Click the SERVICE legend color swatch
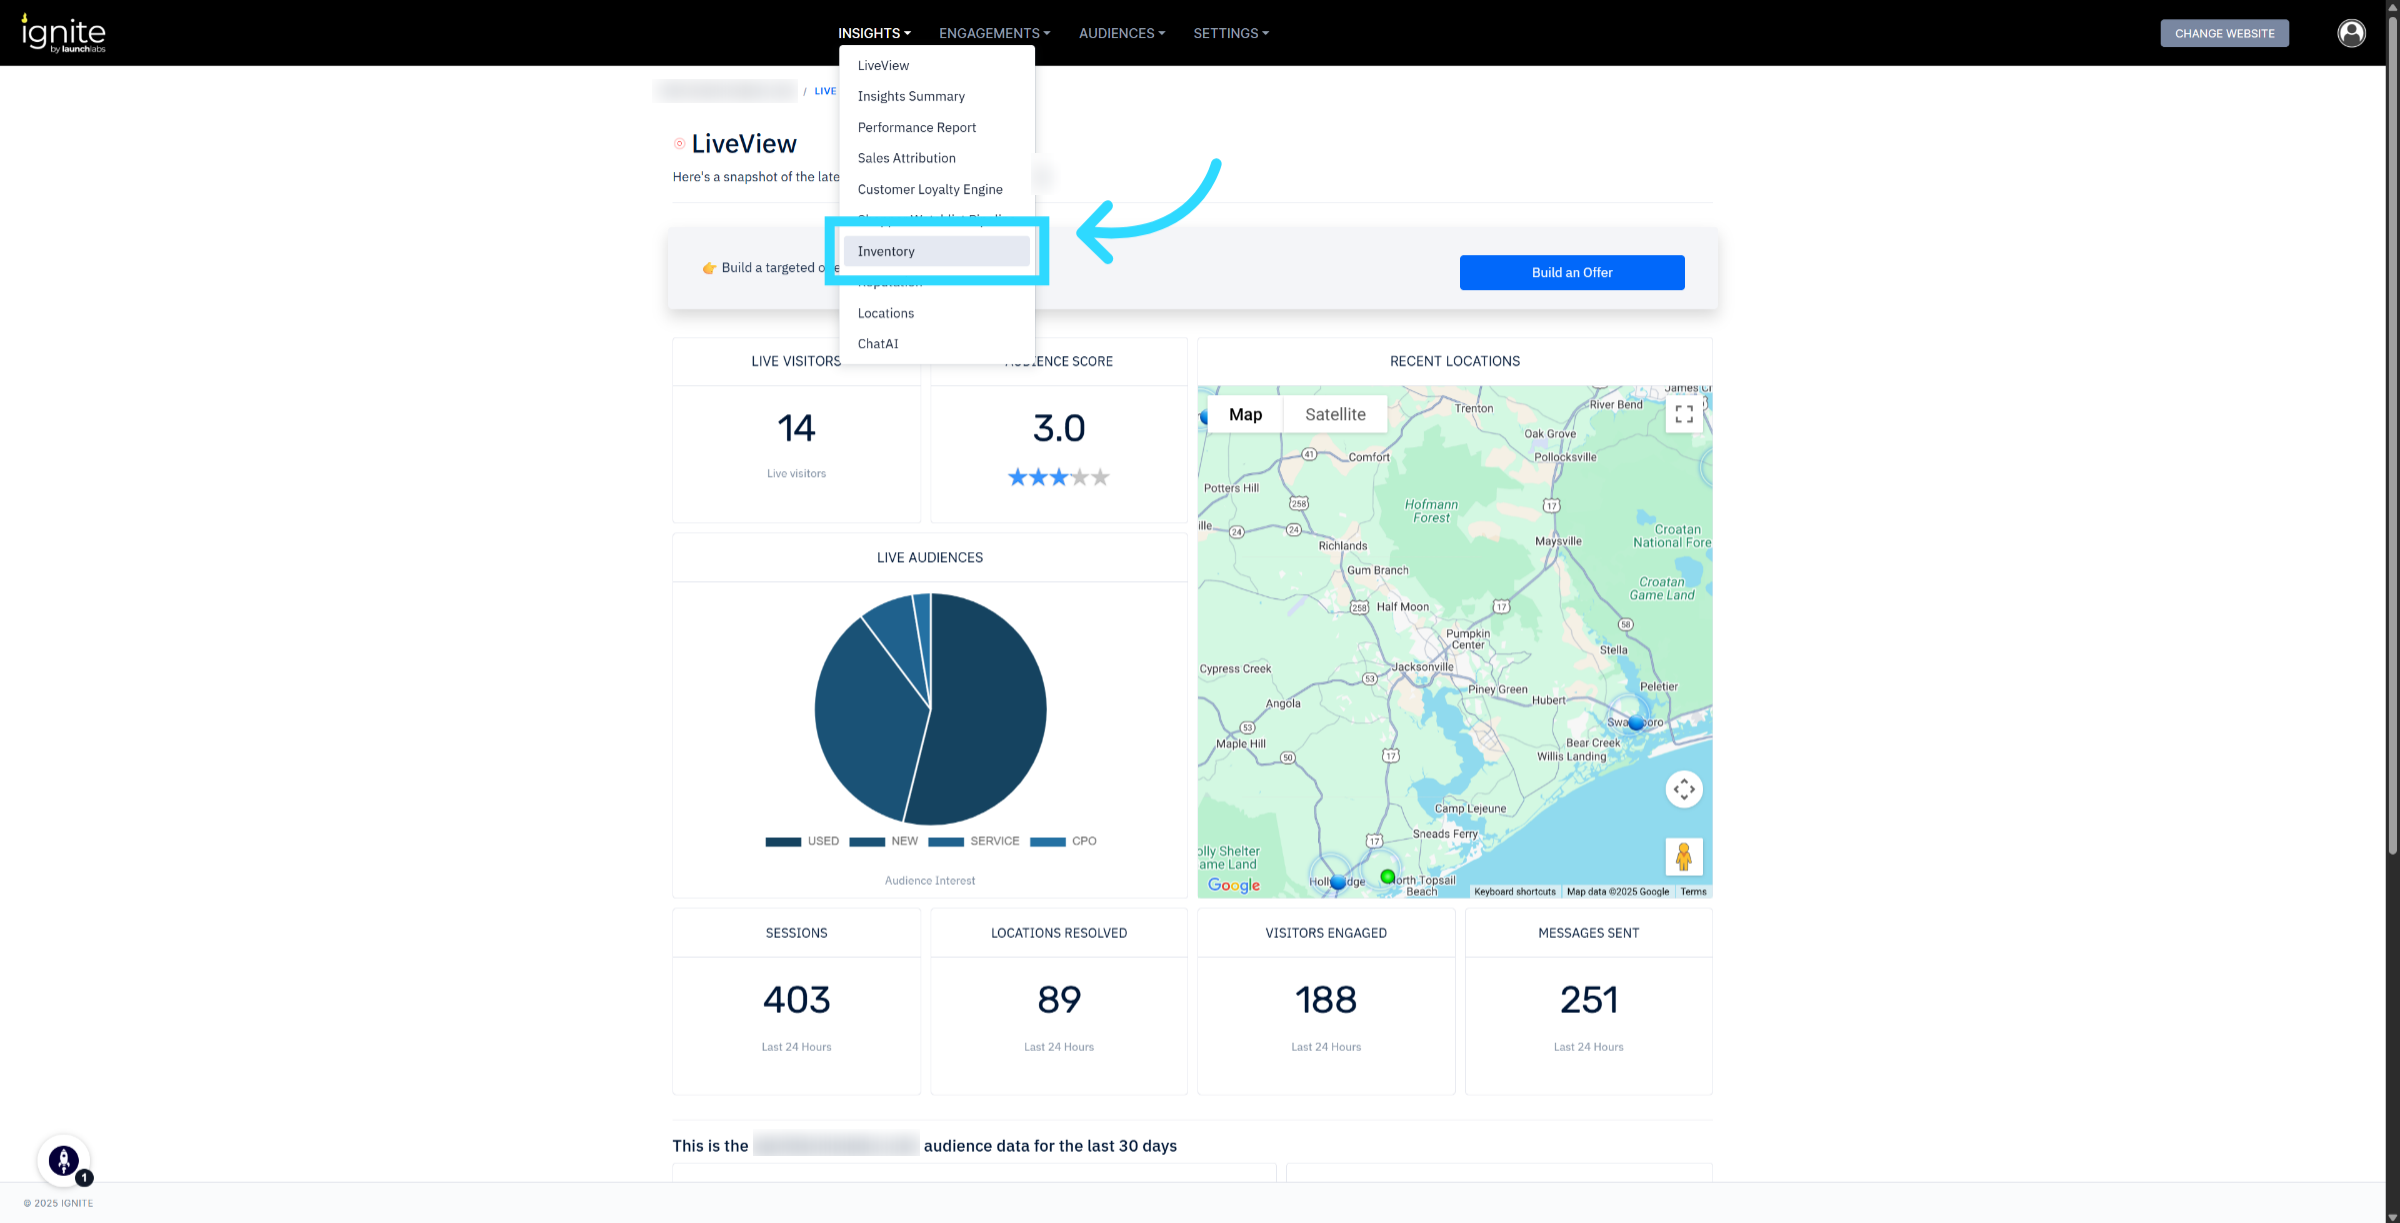The width and height of the screenshot is (2400, 1223). [945, 841]
